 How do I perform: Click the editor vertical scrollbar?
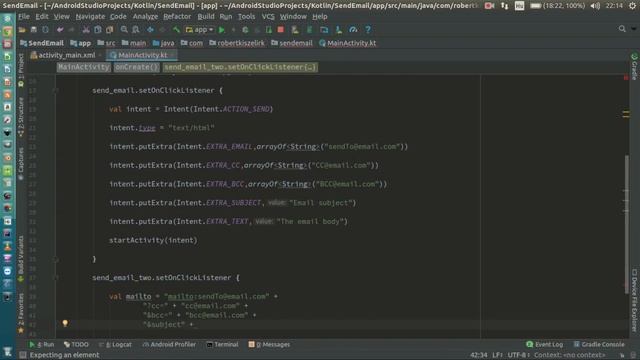click(626, 224)
